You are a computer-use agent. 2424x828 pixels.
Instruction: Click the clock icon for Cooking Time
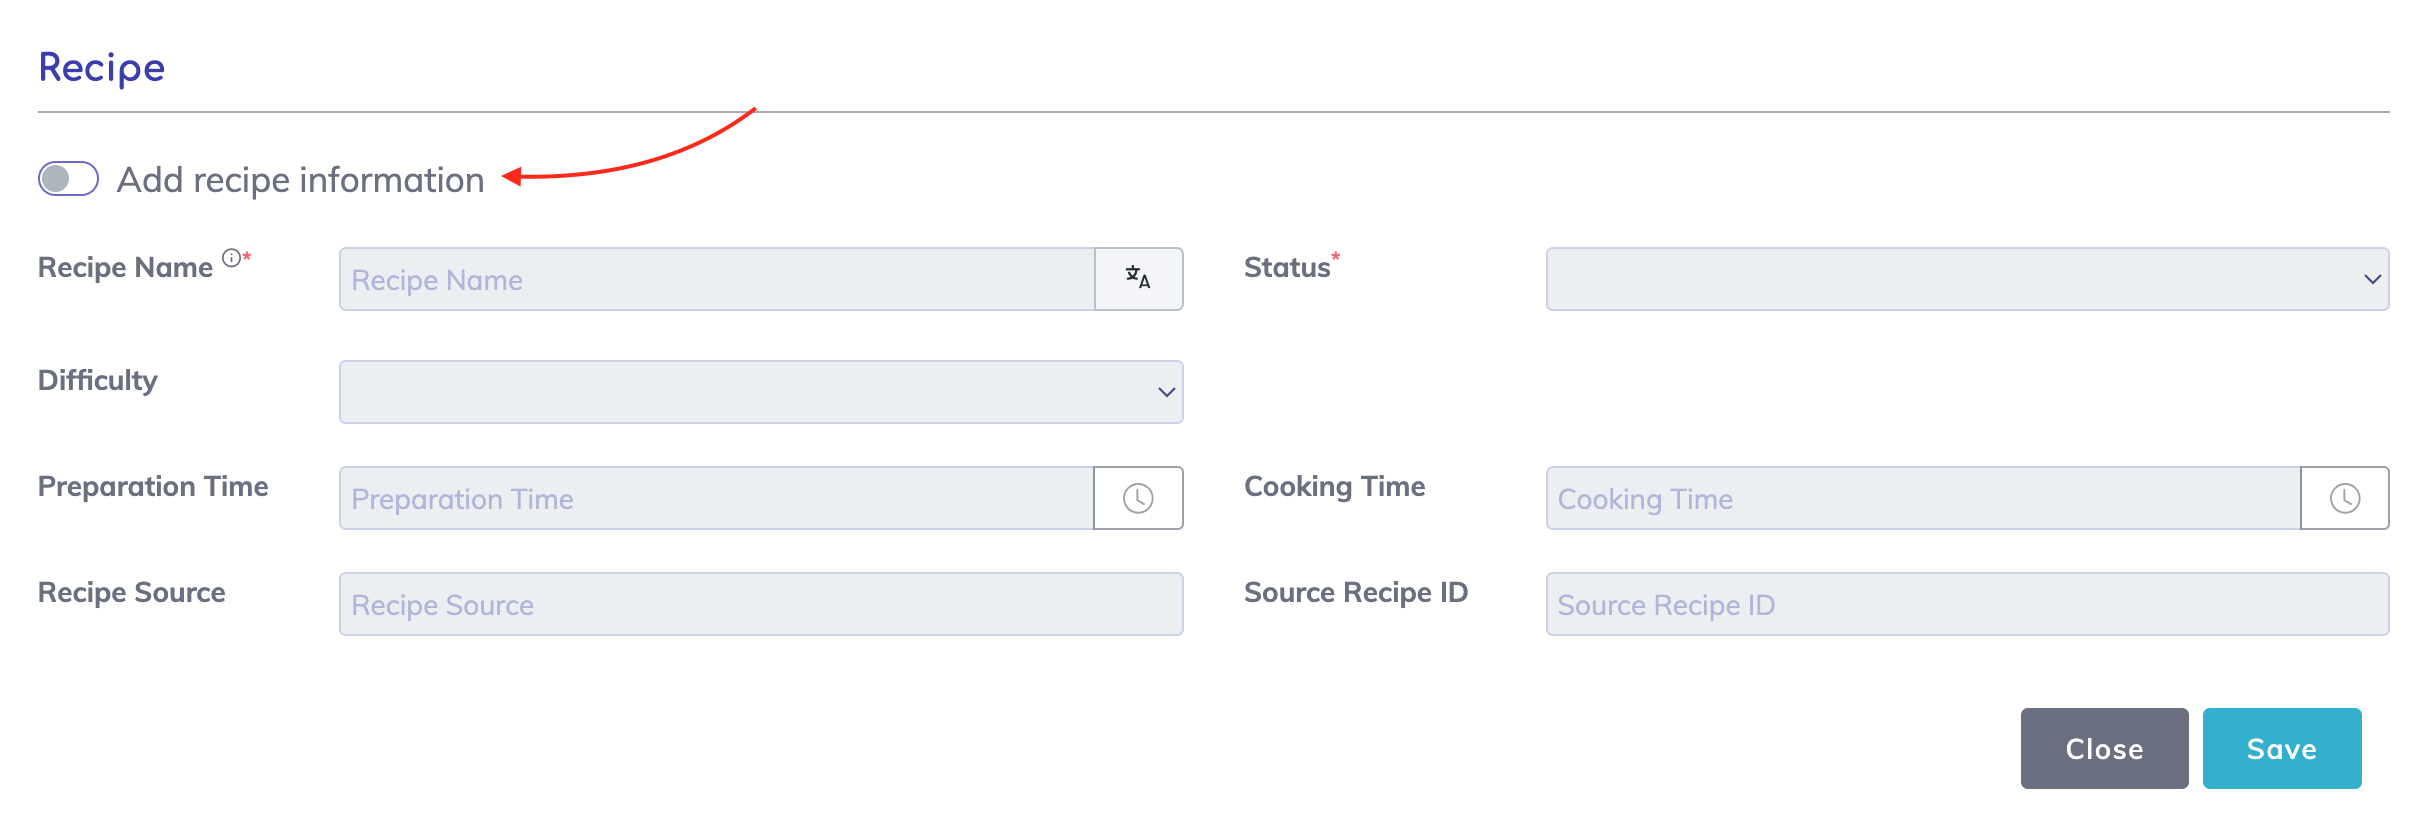(2344, 498)
